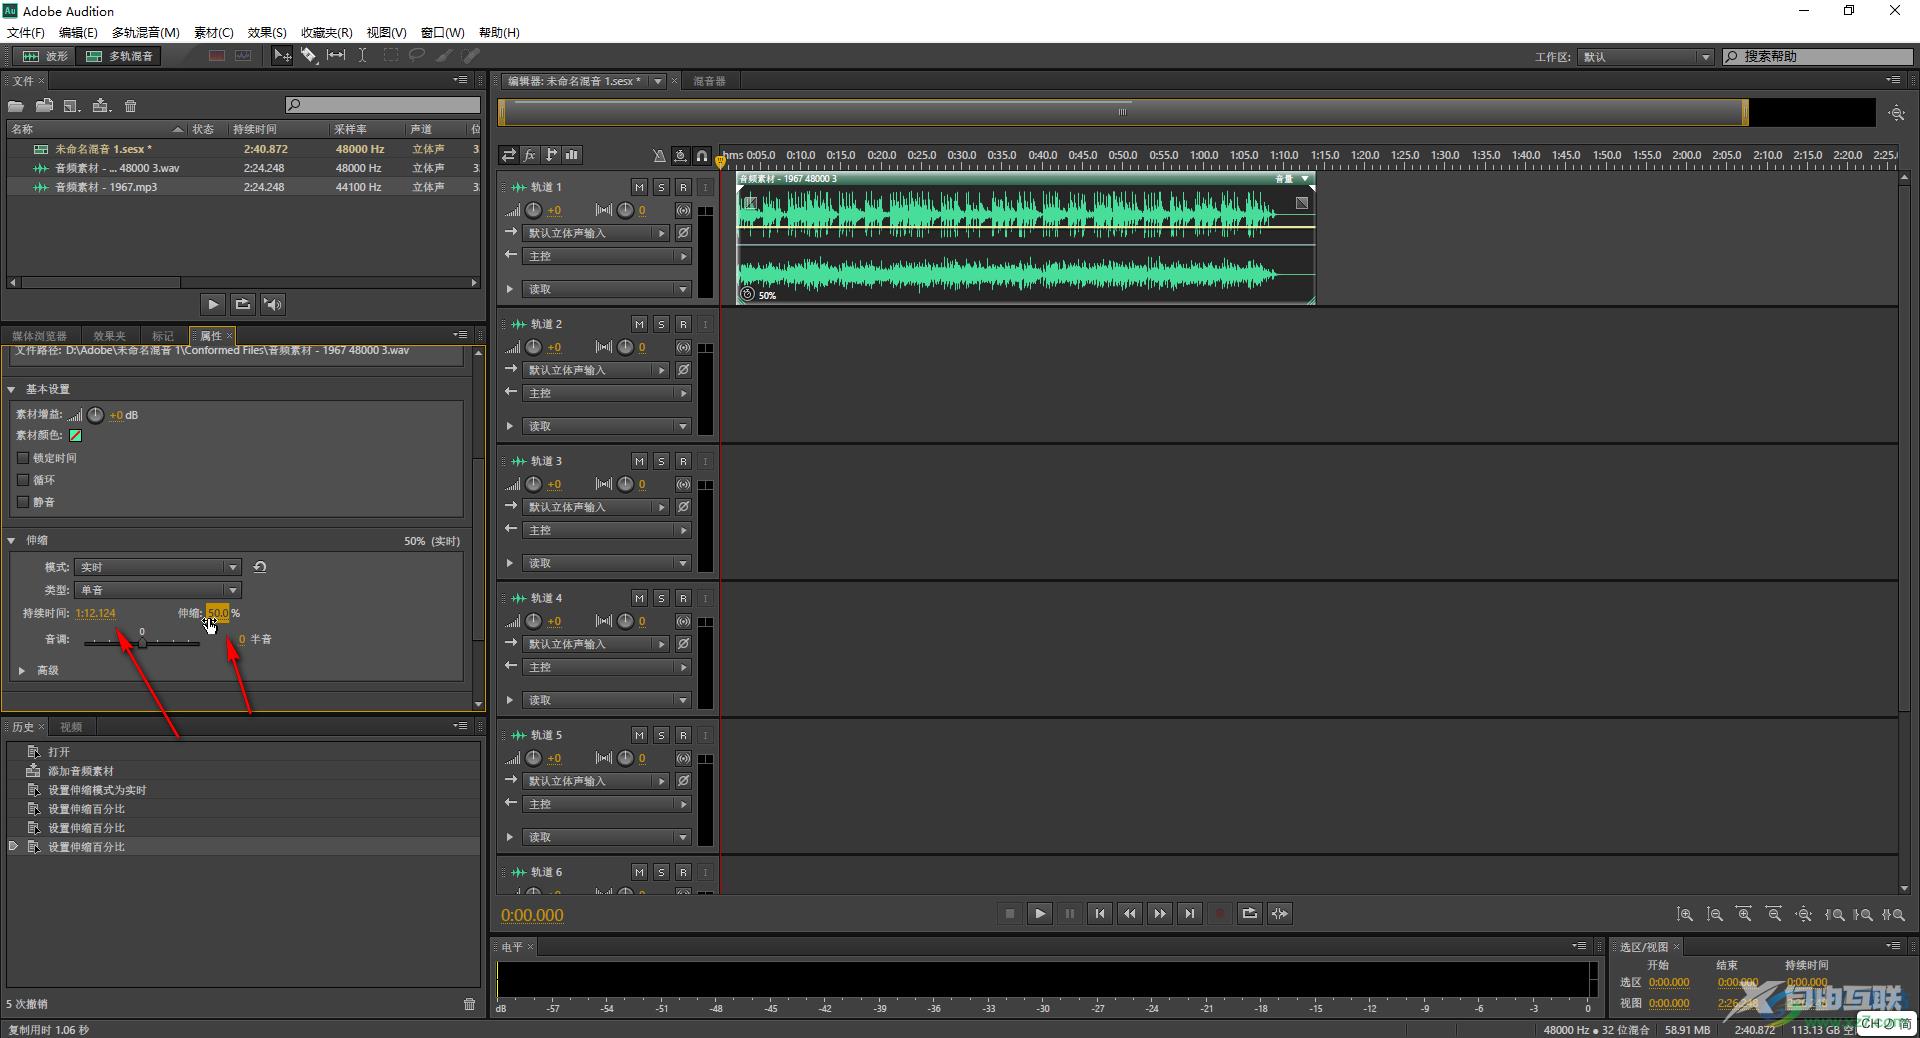Open the stretch 模式 dropdown

[x=158, y=567]
